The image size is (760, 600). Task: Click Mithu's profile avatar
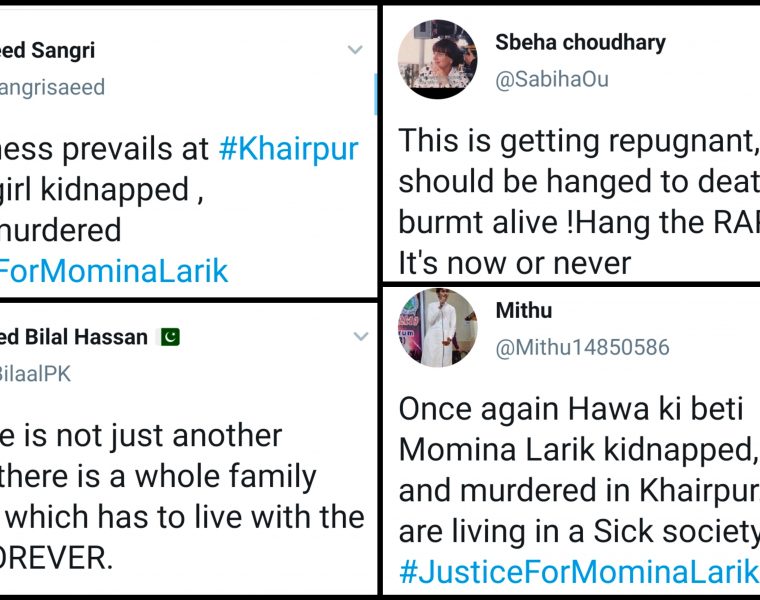(x=438, y=327)
